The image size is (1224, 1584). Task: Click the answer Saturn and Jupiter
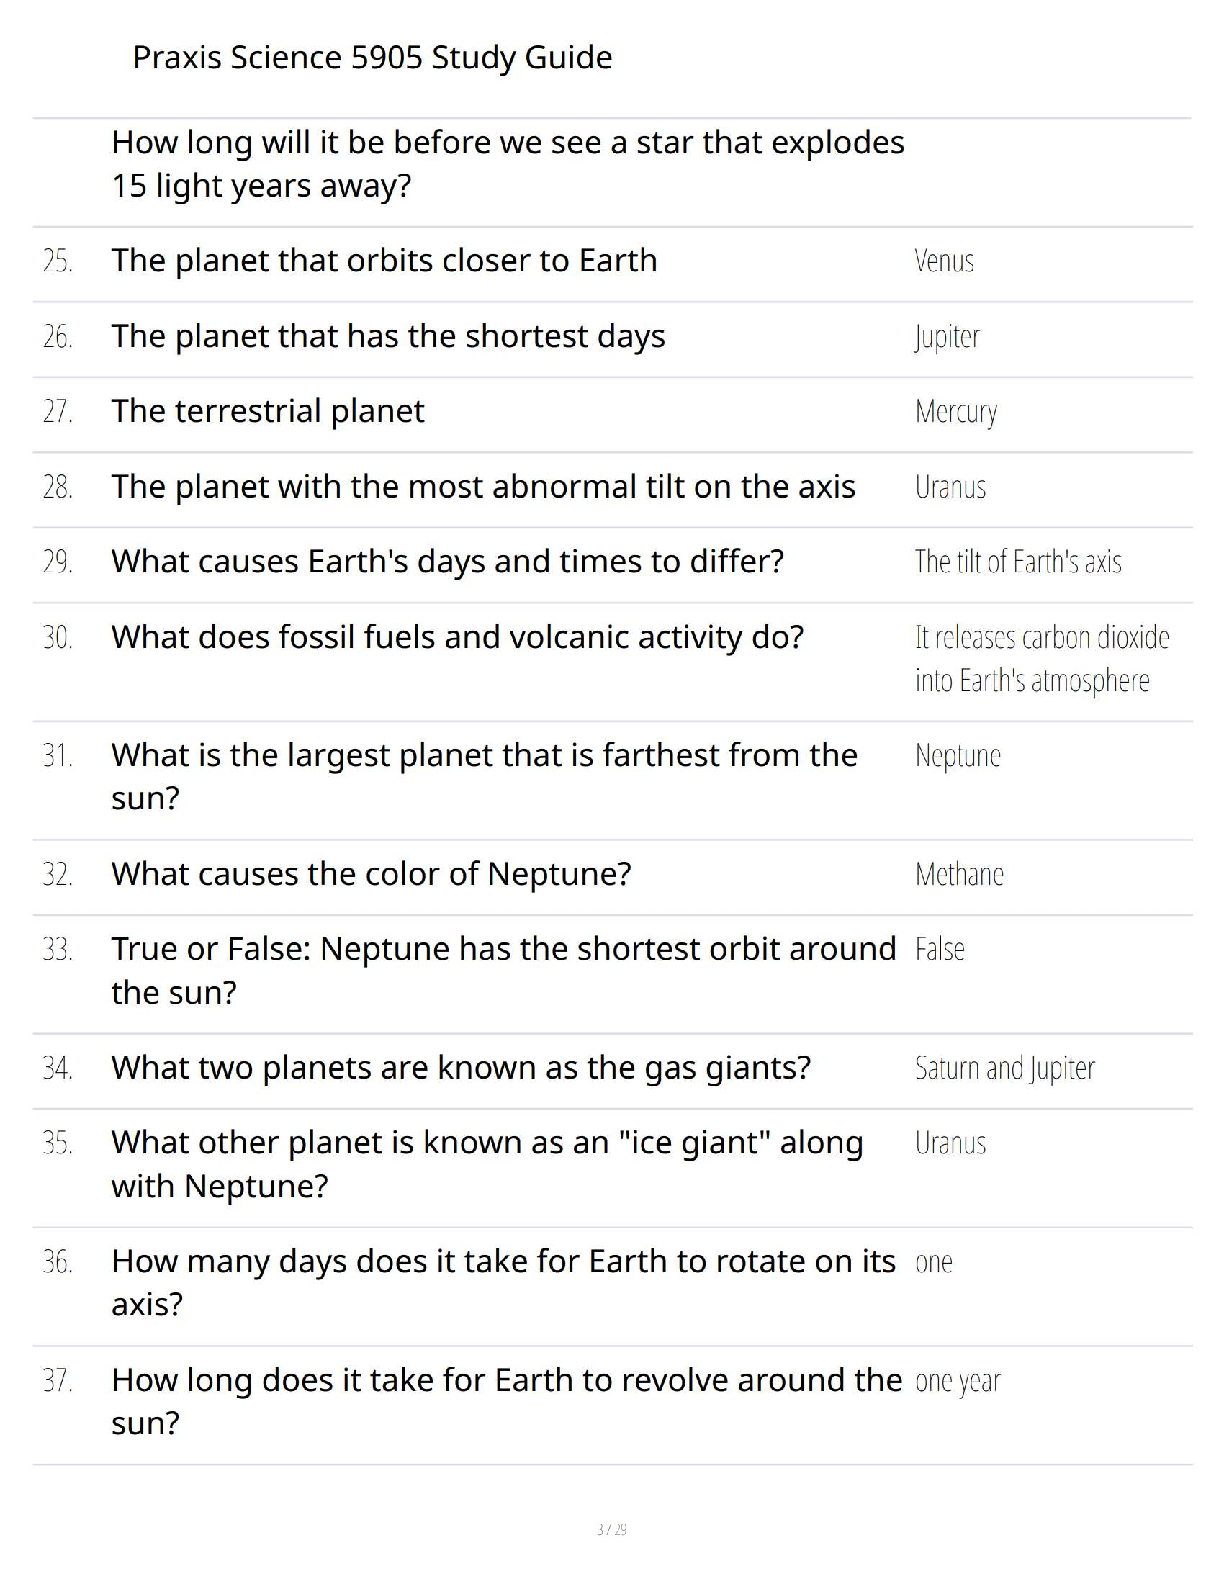click(1004, 1069)
